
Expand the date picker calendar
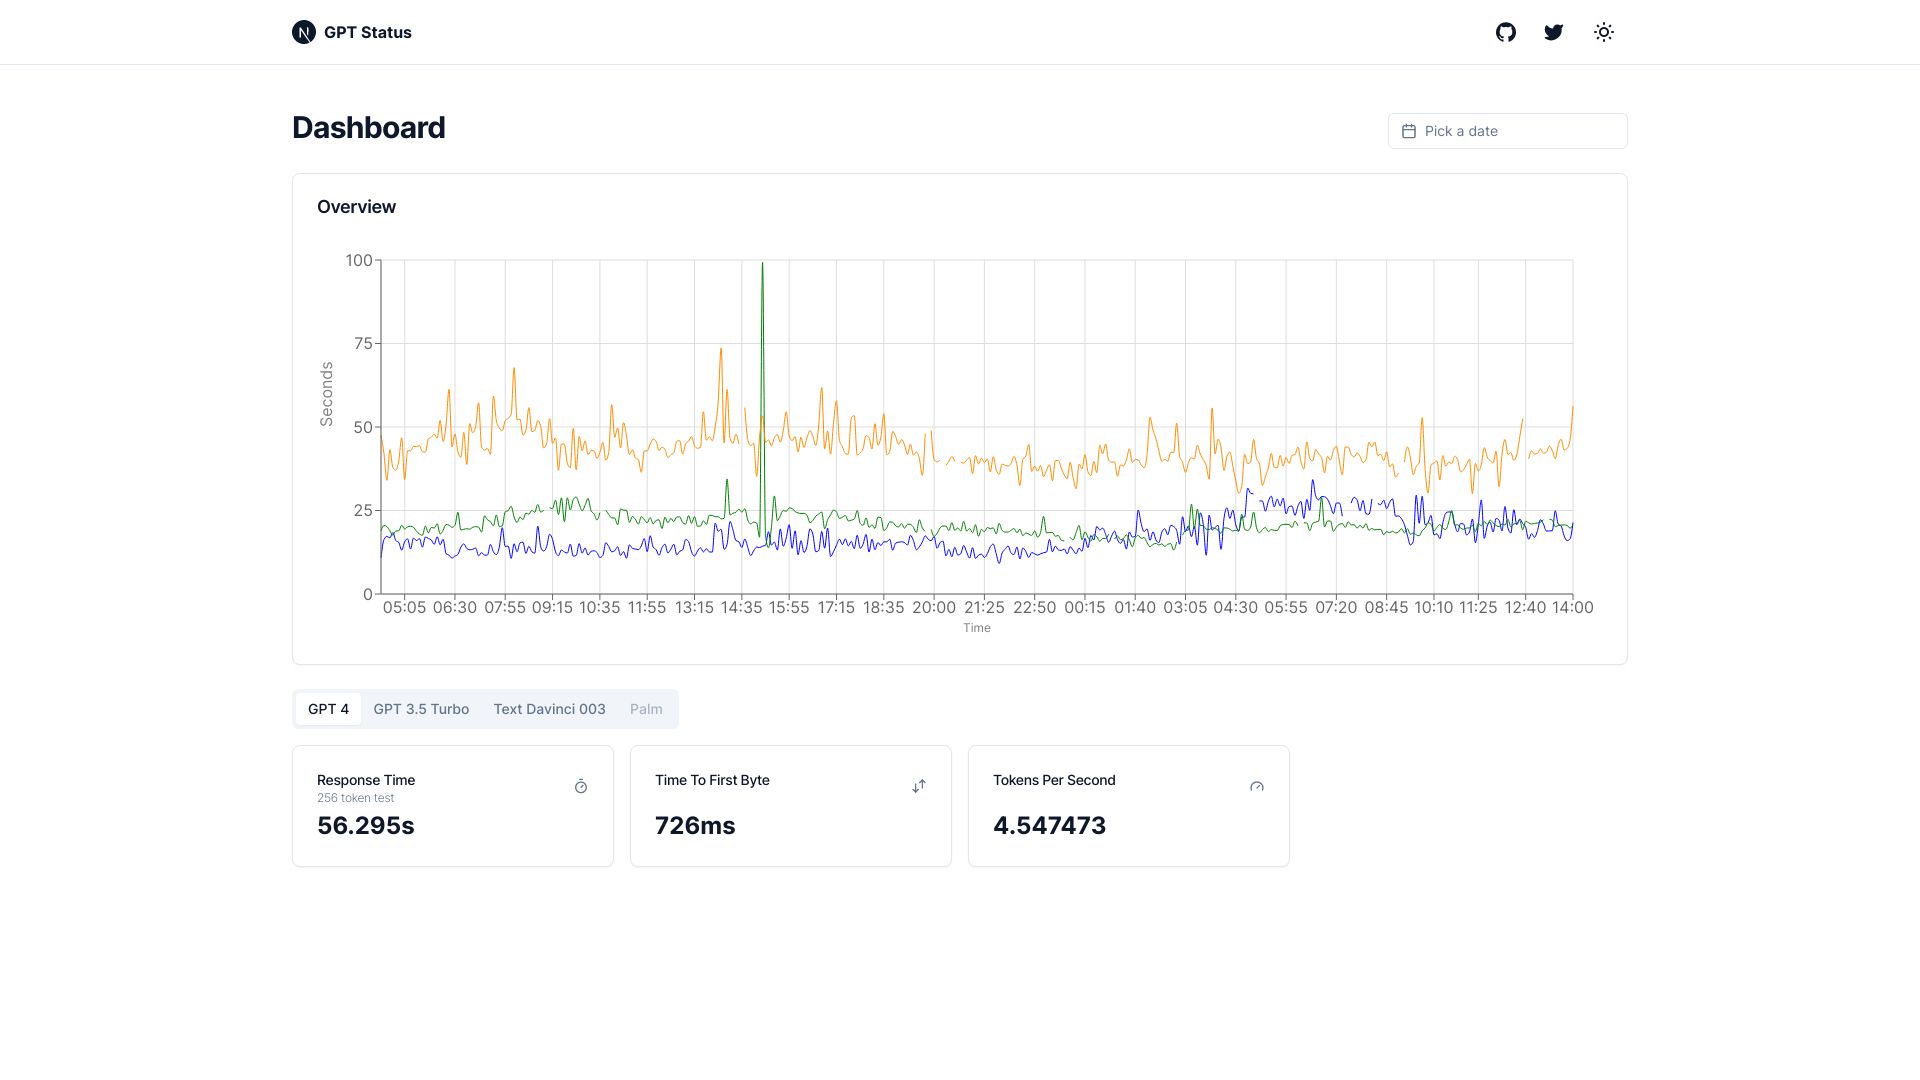[1506, 131]
